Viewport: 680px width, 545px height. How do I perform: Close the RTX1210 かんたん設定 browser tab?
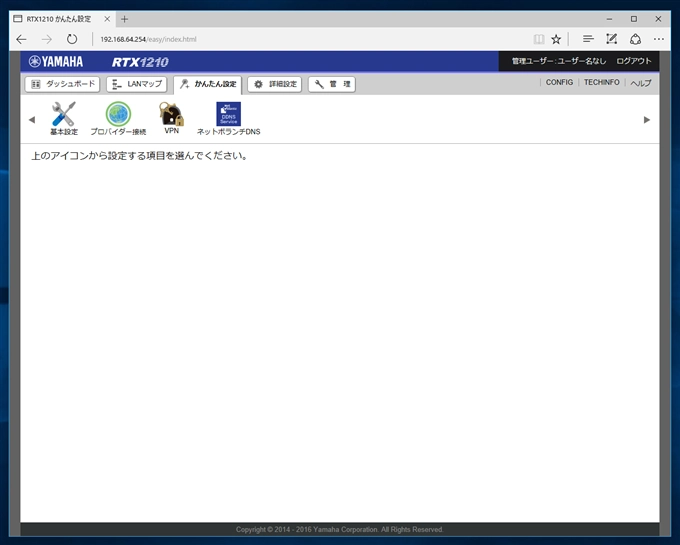(x=107, y=19)
